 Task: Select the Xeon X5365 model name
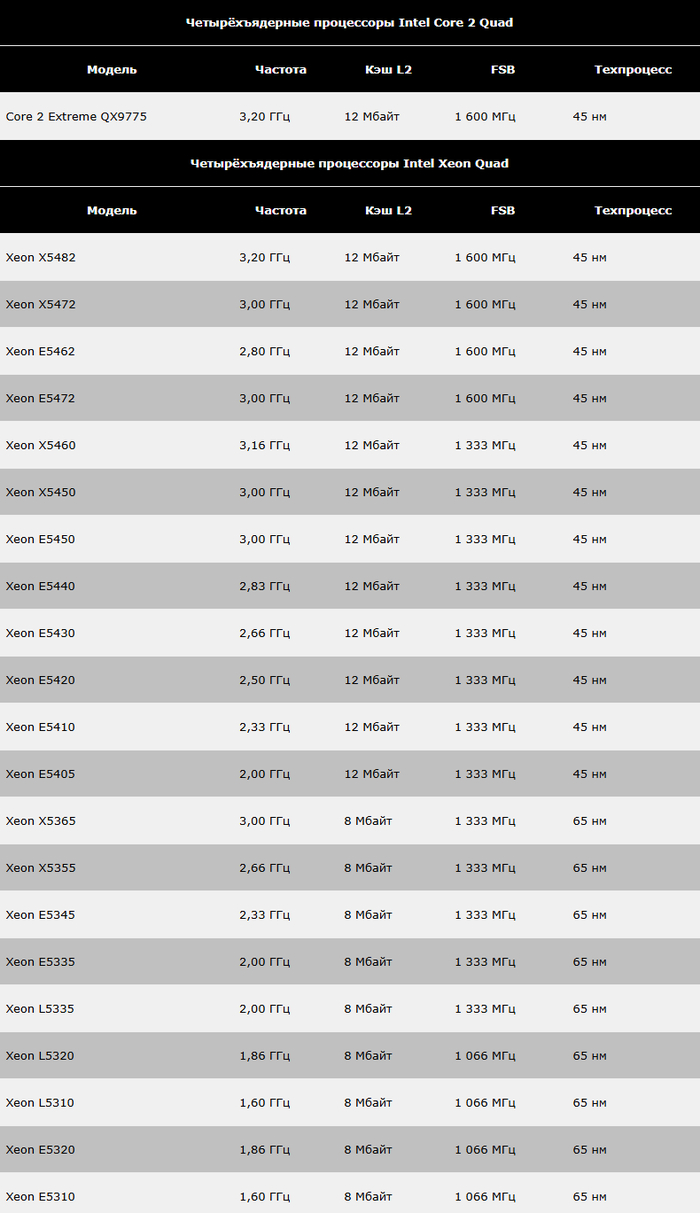[40, 822]
